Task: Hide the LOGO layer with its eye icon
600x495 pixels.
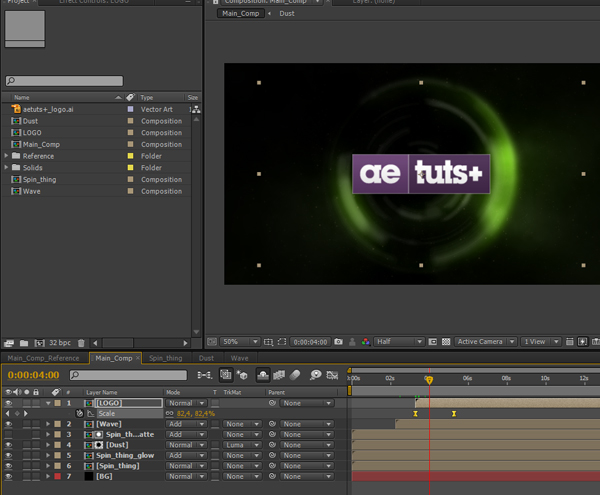Action: (x=8, y=403)
